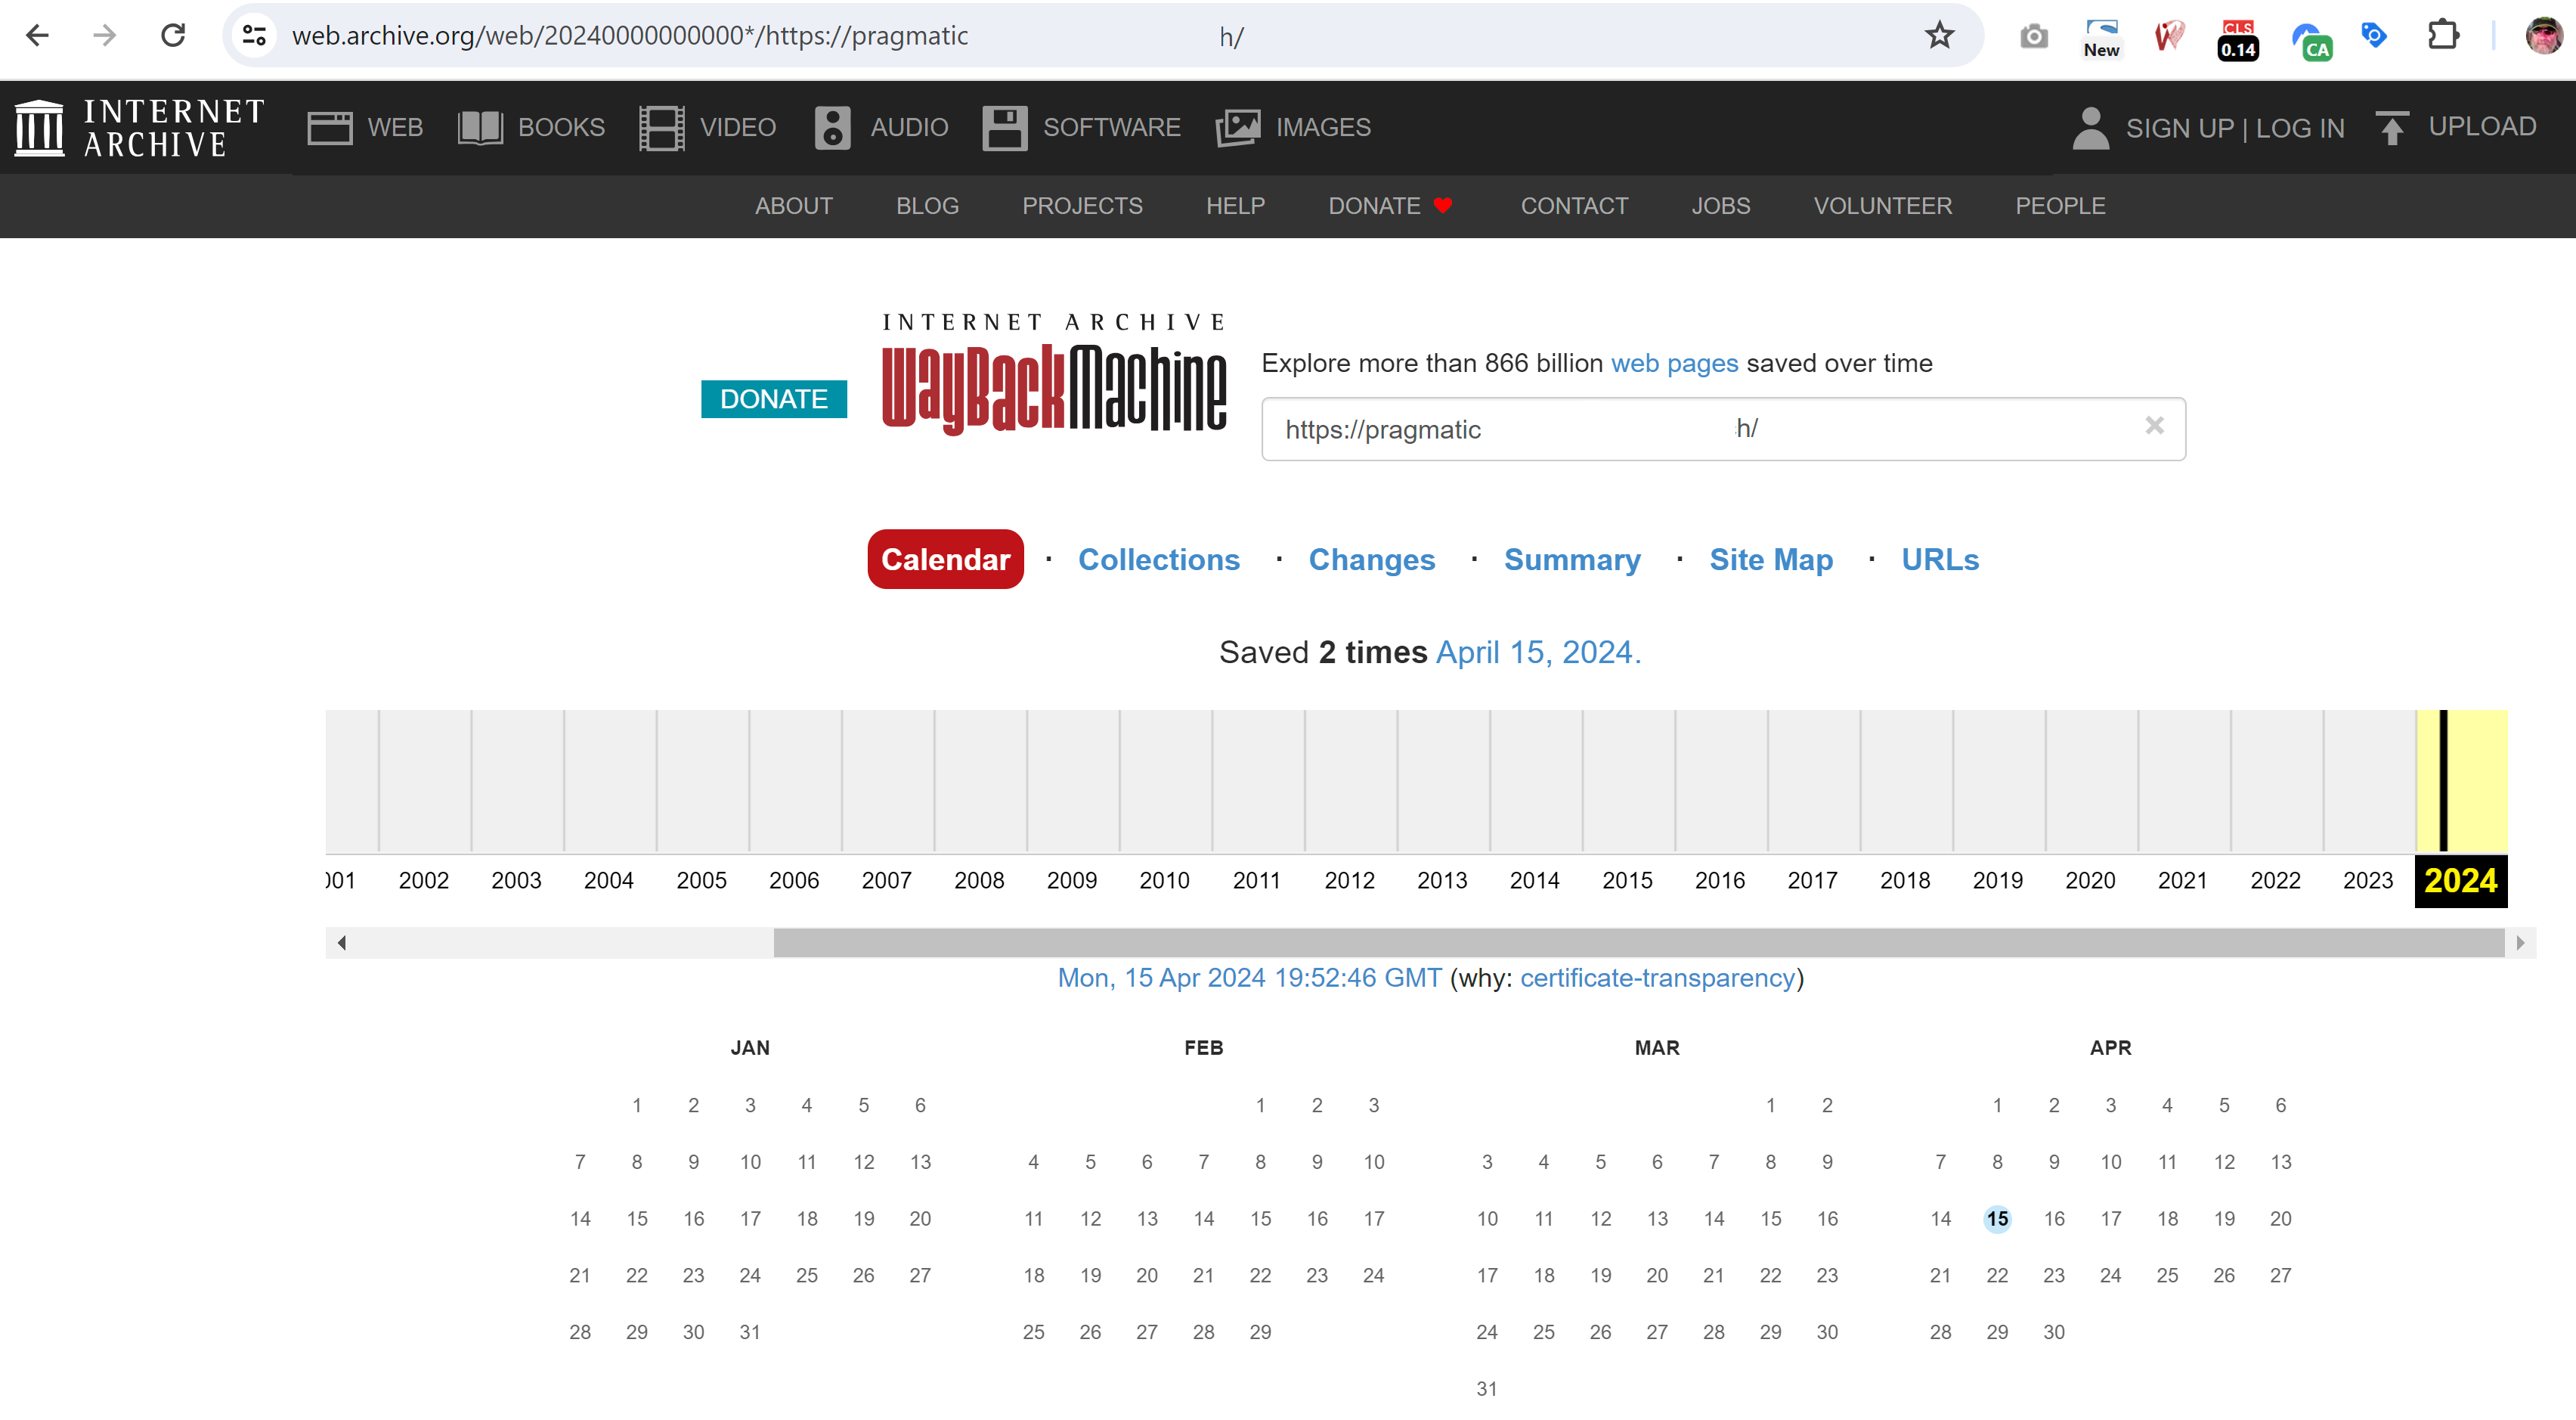Image resolution: width=2576 pixels, height=1420 pixels.
Task: Click the Internet Archive logo icon
Action: (x=40, y=127)
